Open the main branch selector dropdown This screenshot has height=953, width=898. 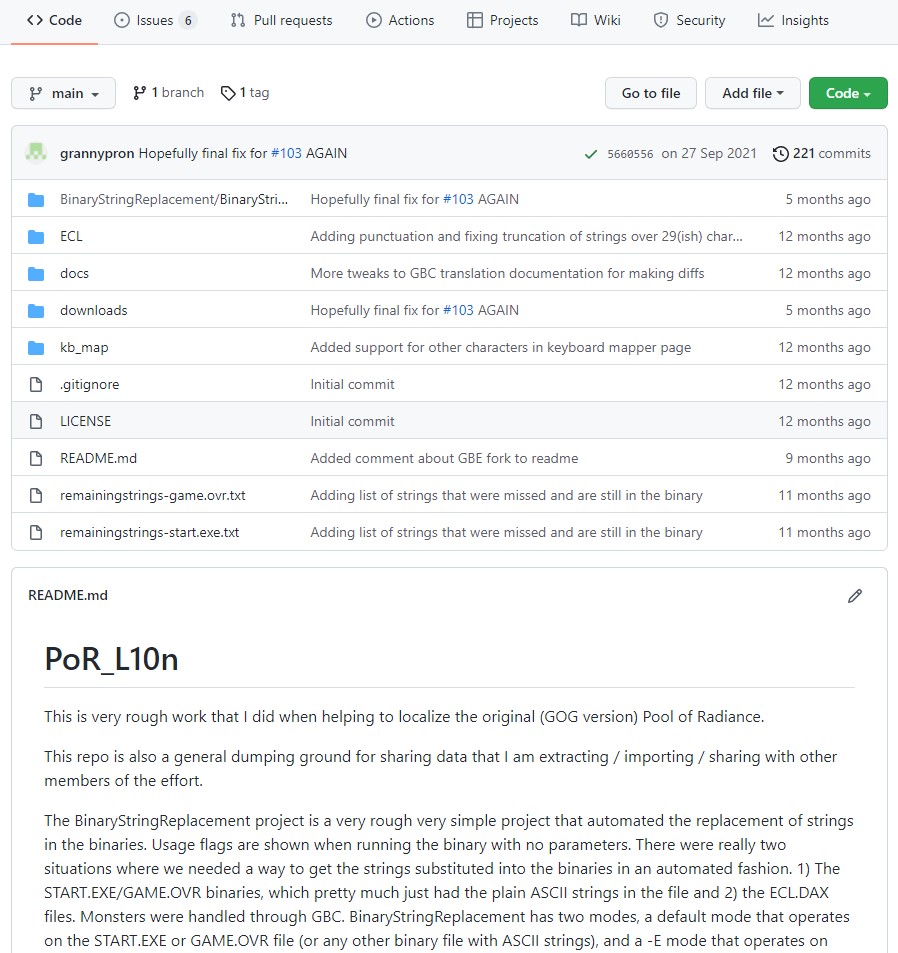point(63,93)
